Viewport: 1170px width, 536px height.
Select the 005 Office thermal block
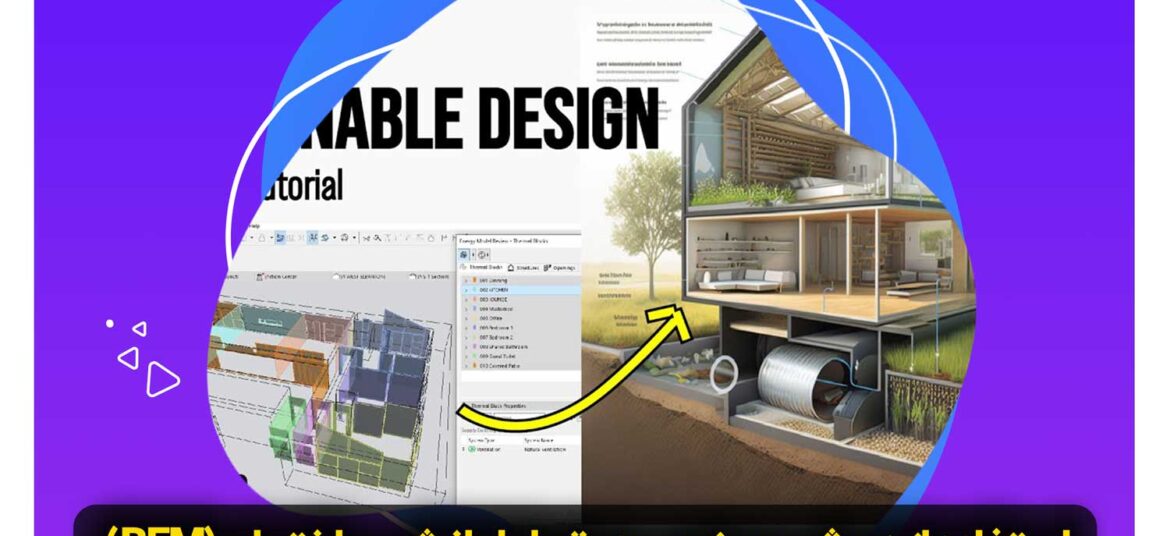521,318
